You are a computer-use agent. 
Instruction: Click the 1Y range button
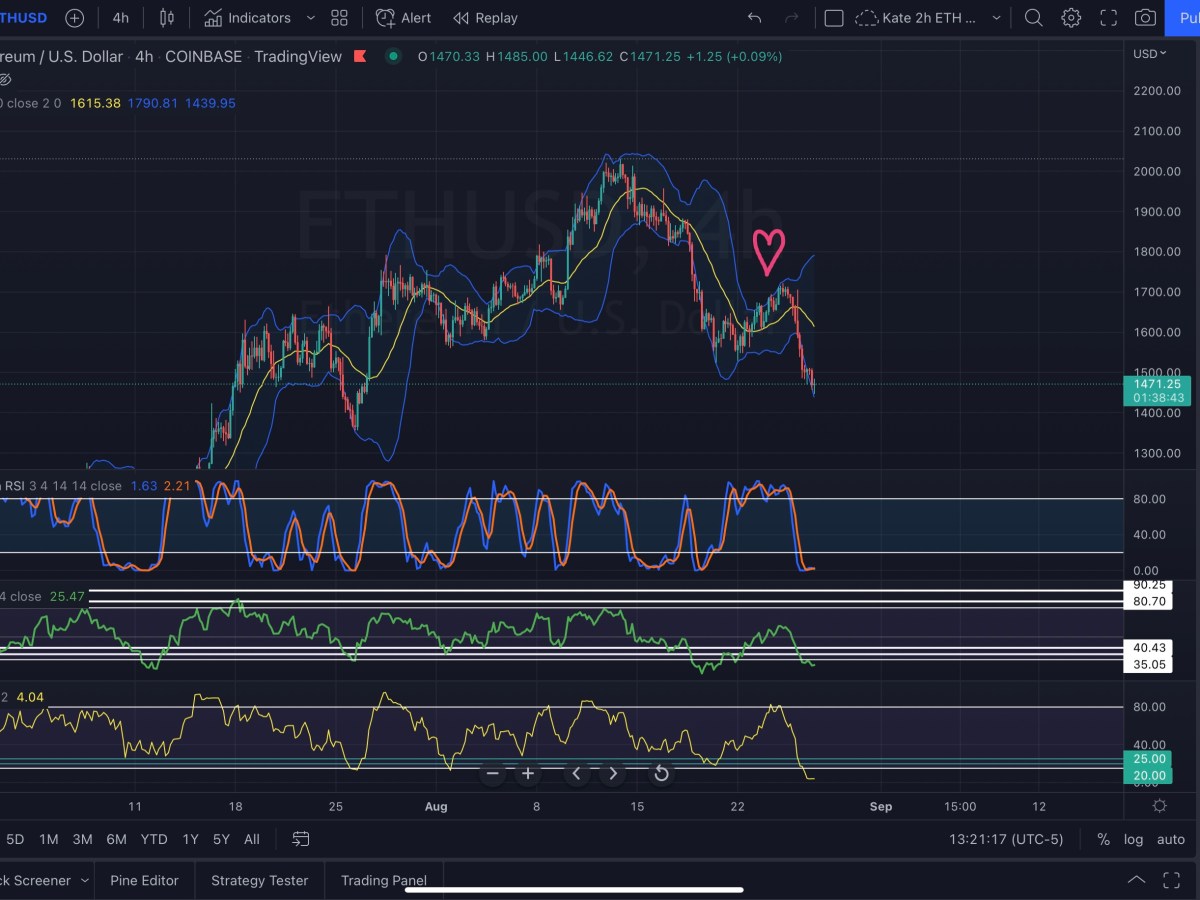click(x=190, y=839)
